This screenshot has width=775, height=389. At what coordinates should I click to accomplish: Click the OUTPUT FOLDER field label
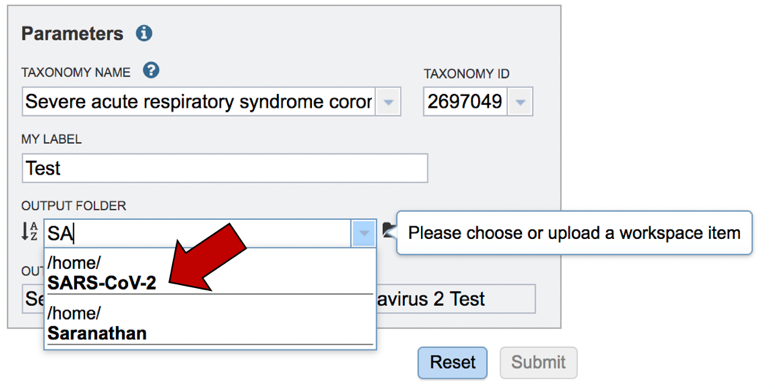(x=74, y=206)
